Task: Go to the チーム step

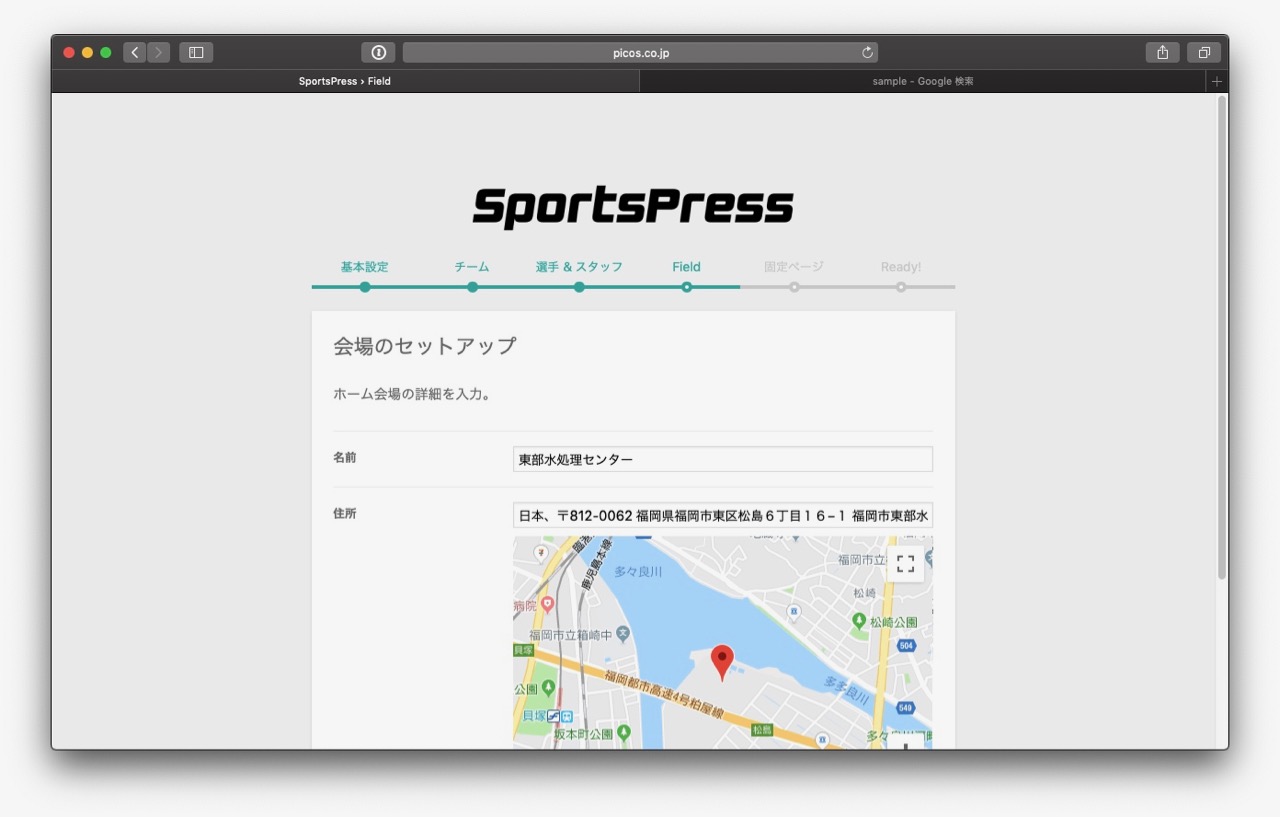Action: (472, 267)
